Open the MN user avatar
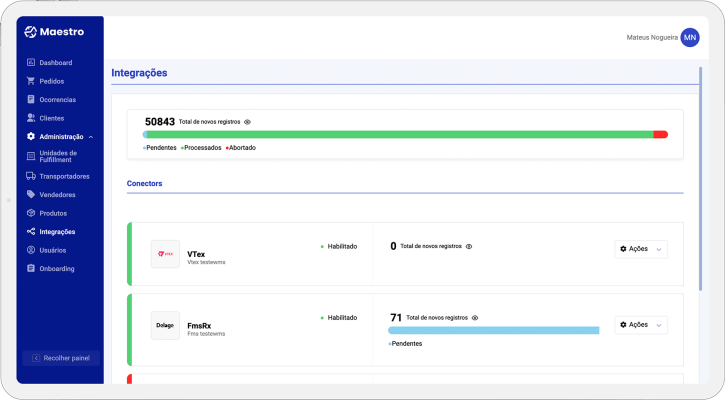Viewport: 725px width, 400px height. (690, 37)
